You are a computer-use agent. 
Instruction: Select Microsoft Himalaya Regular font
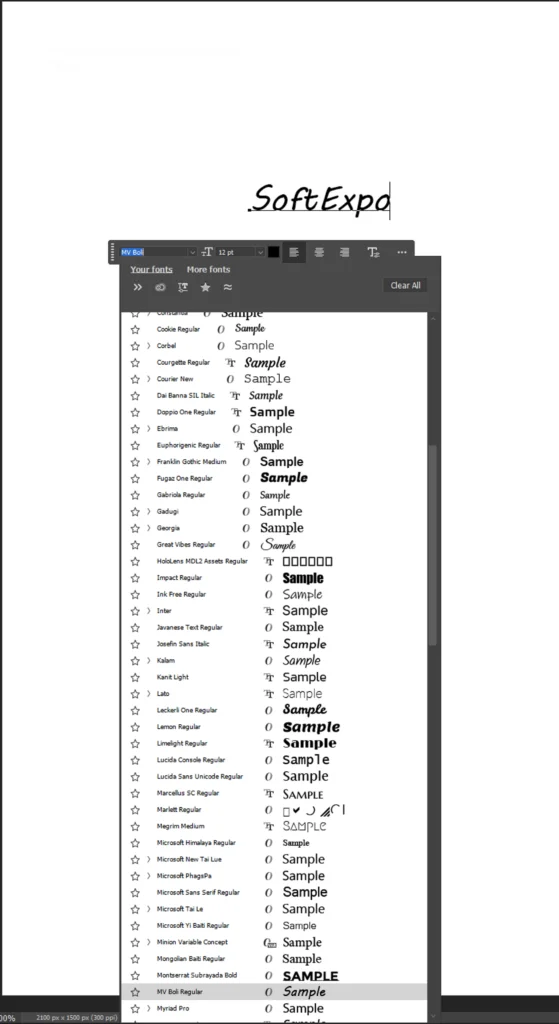(274, 843)
